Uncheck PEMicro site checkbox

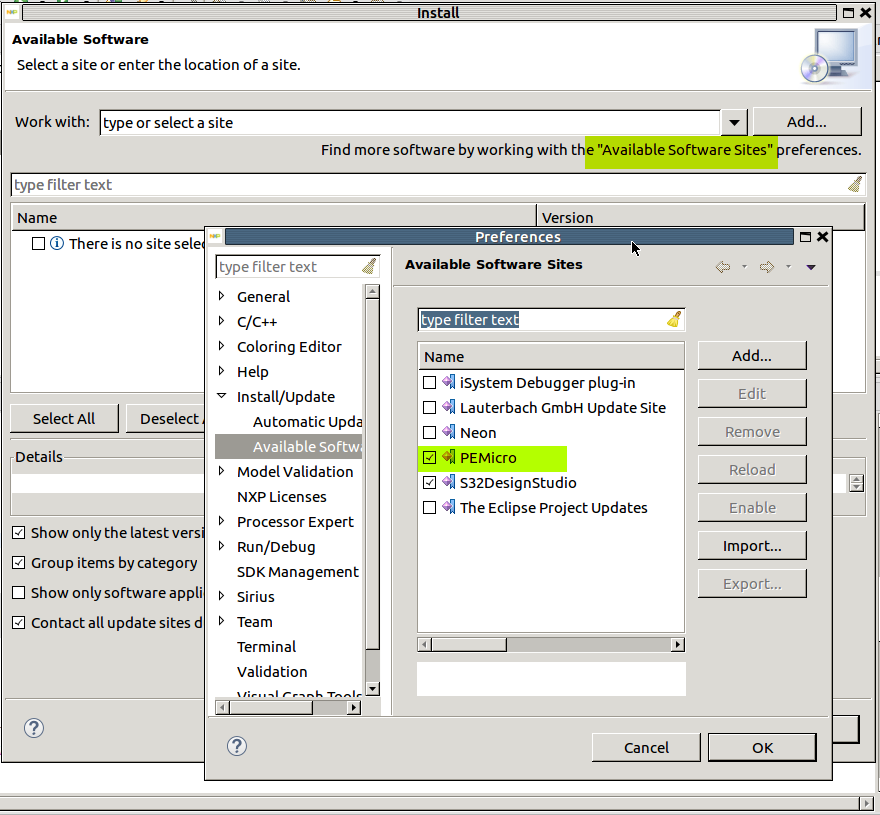coord(429,457)
